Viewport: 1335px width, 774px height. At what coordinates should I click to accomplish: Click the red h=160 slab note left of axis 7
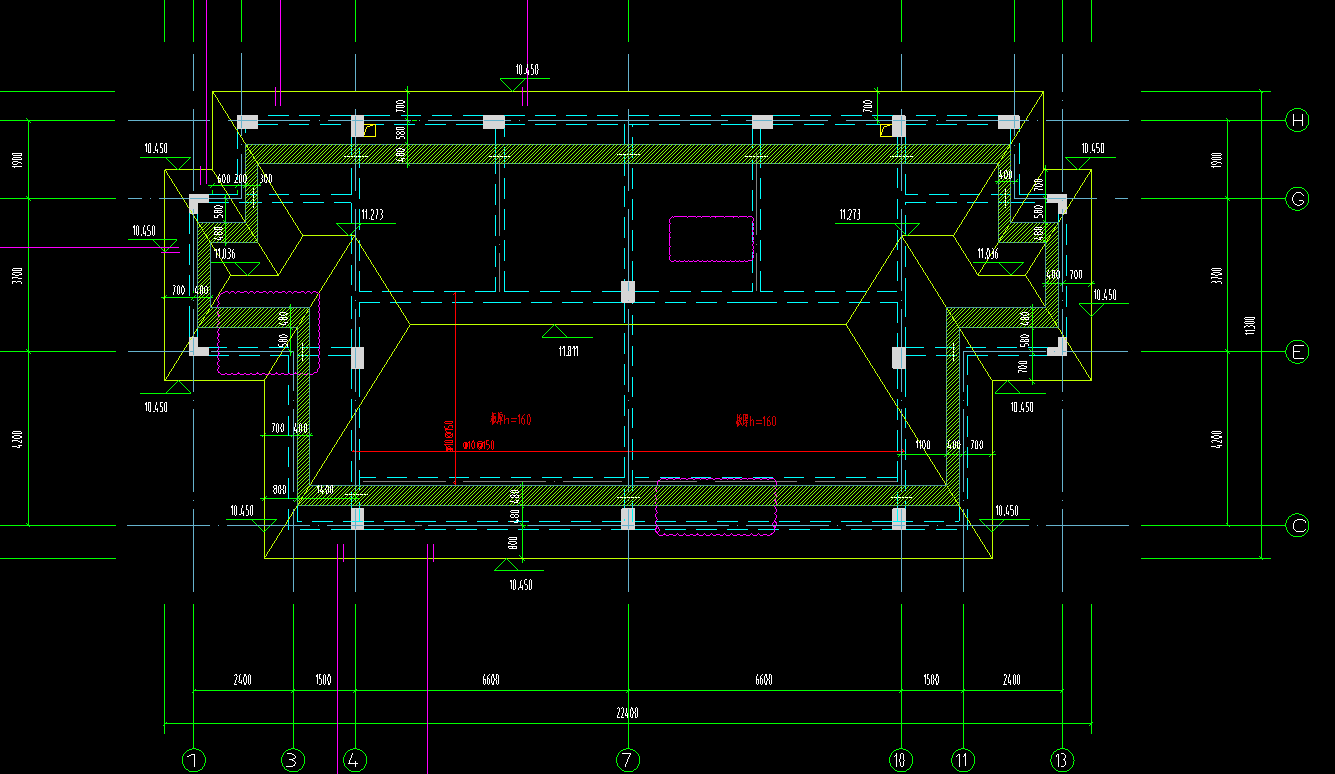510,419
